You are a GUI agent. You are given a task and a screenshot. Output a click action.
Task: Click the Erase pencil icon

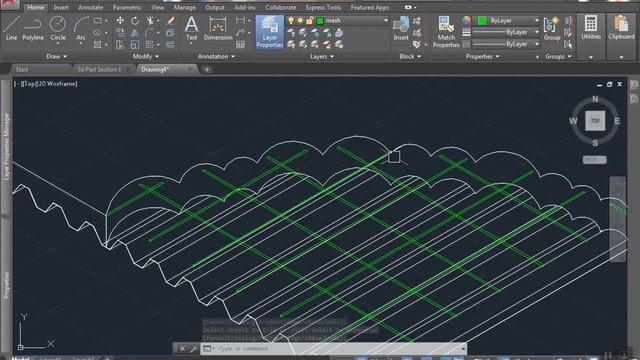click(x=171, y=20)
